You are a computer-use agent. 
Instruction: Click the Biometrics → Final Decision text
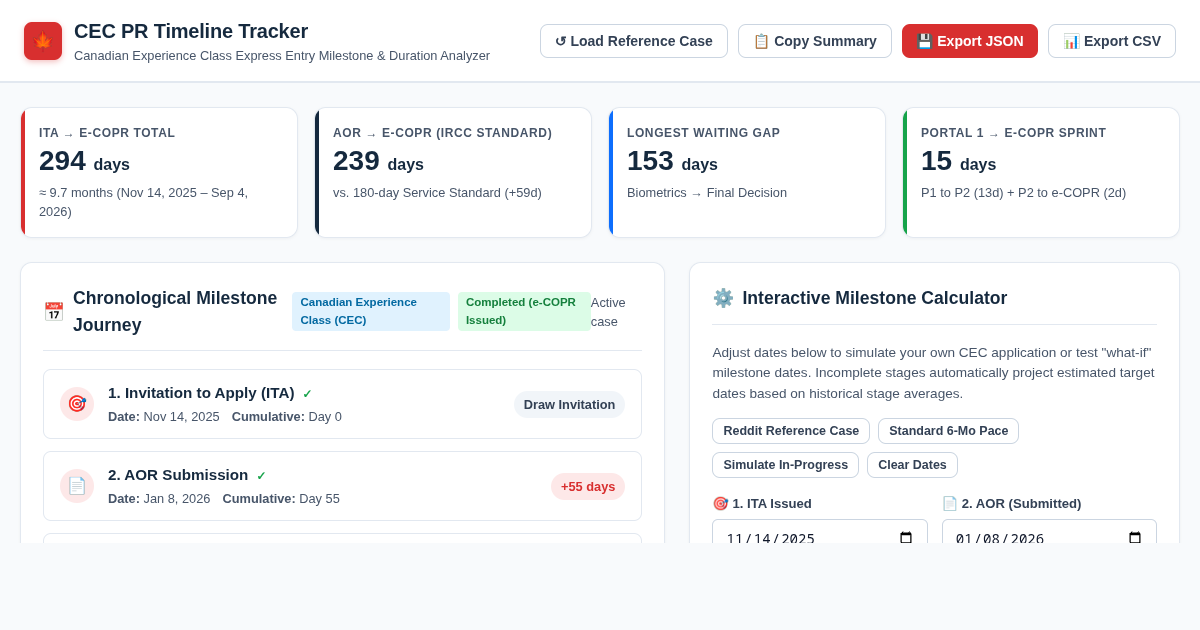point(707,193)
